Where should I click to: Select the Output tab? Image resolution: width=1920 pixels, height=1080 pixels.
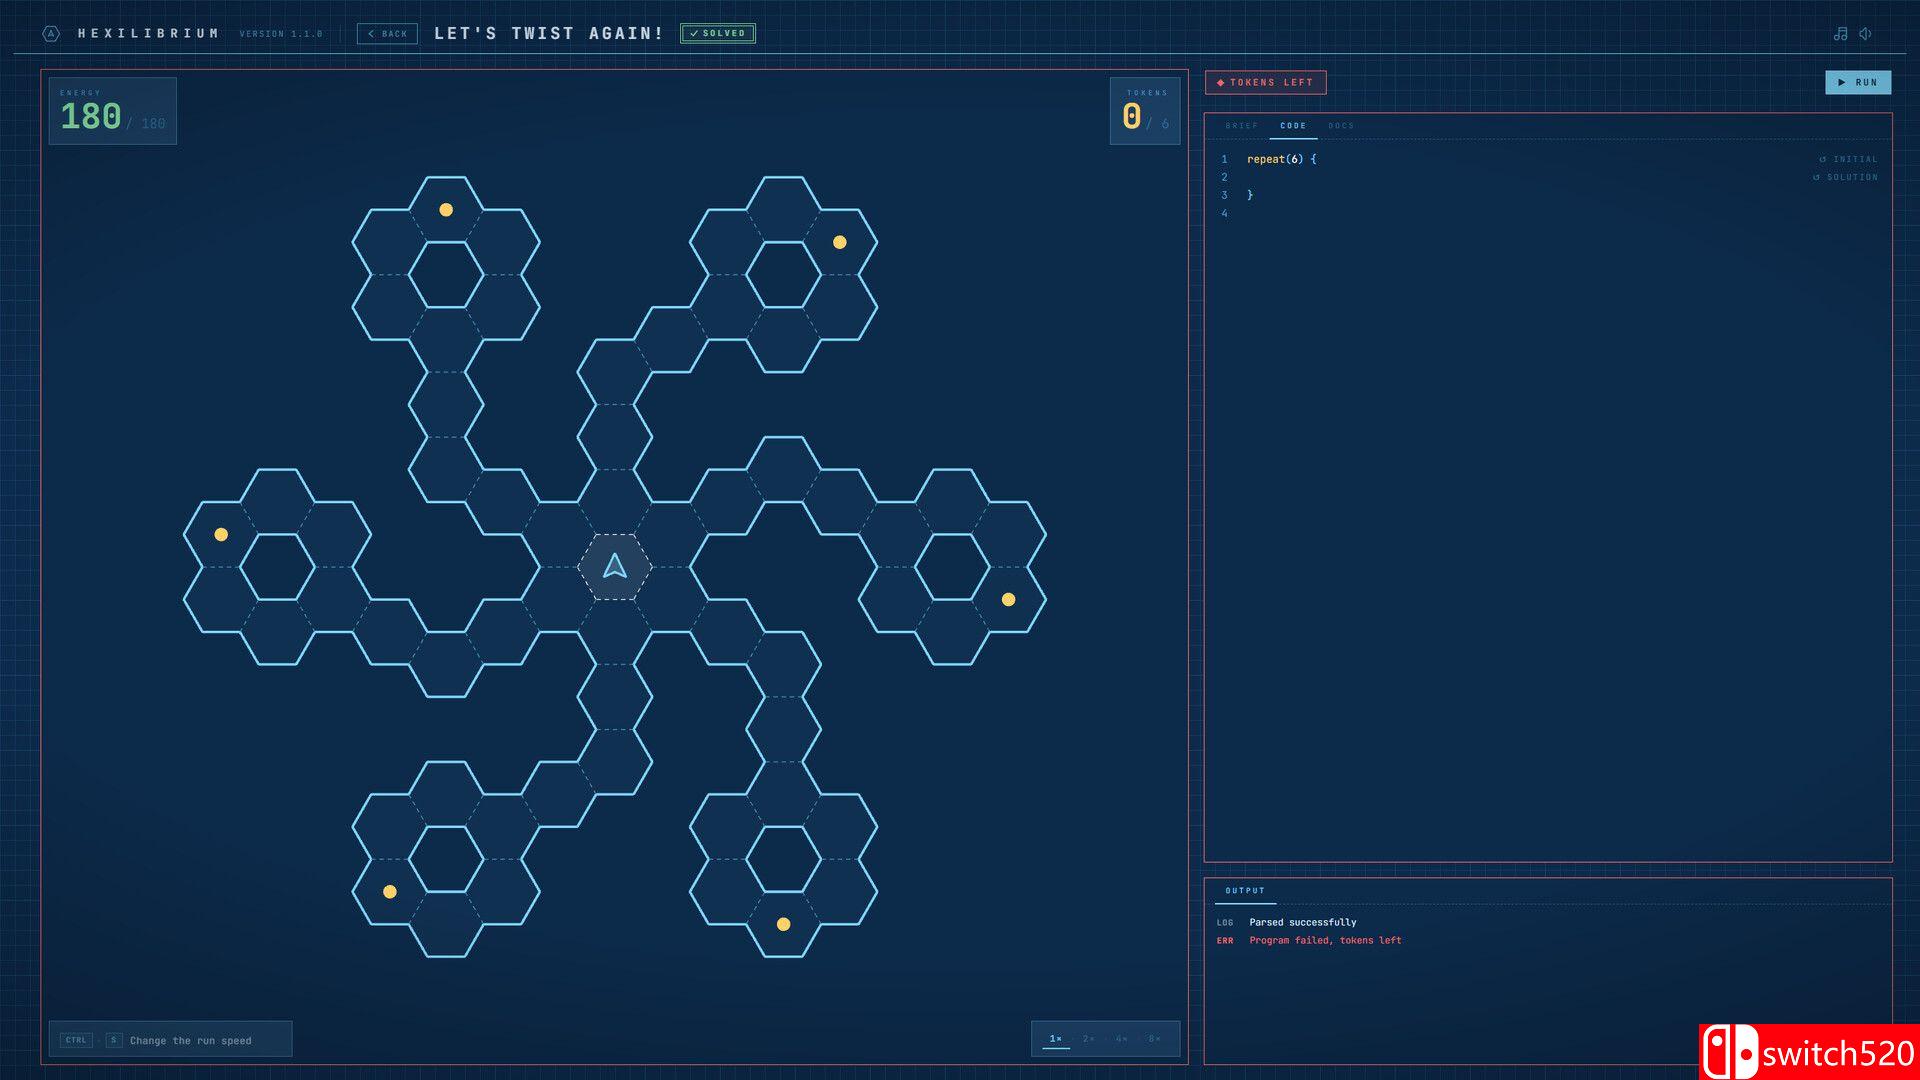1245,891
